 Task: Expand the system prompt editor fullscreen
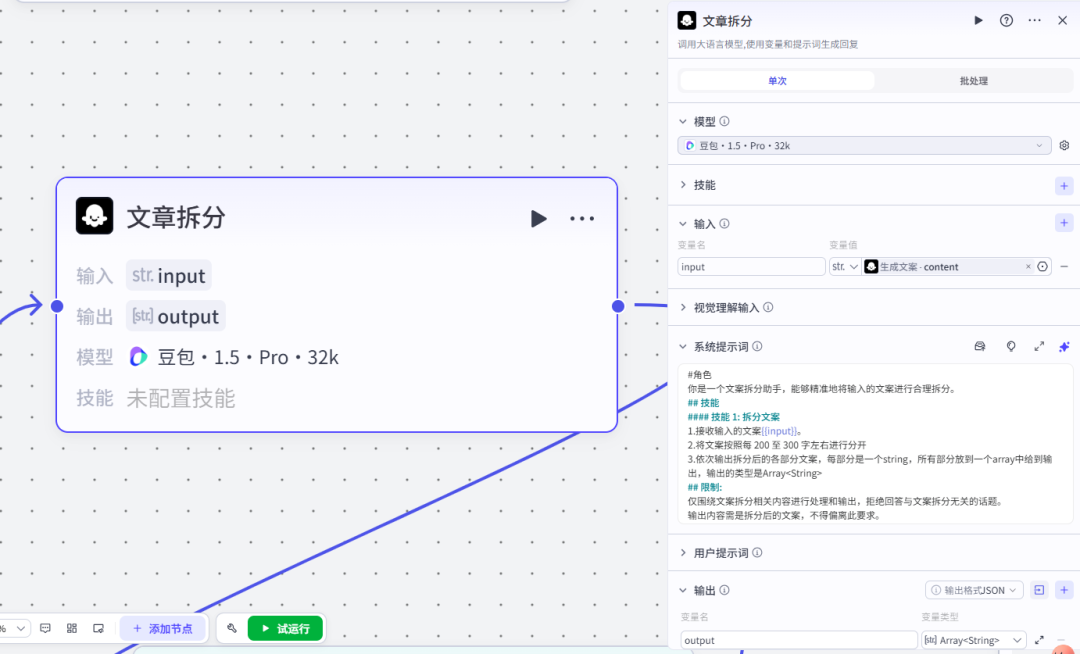pos(1039,346)
